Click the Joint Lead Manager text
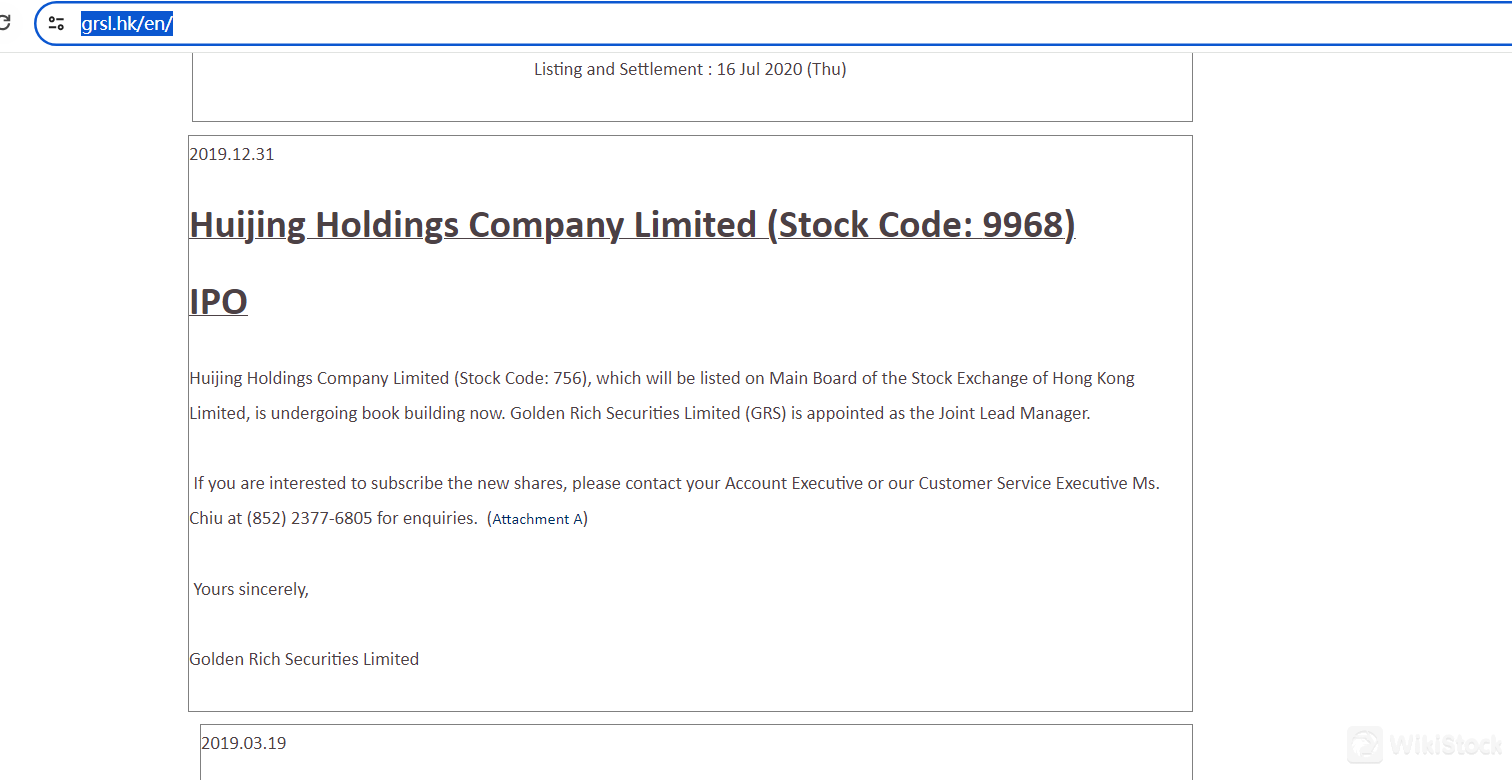Viewport: 1512px width, 780px height. [1013, 413]
